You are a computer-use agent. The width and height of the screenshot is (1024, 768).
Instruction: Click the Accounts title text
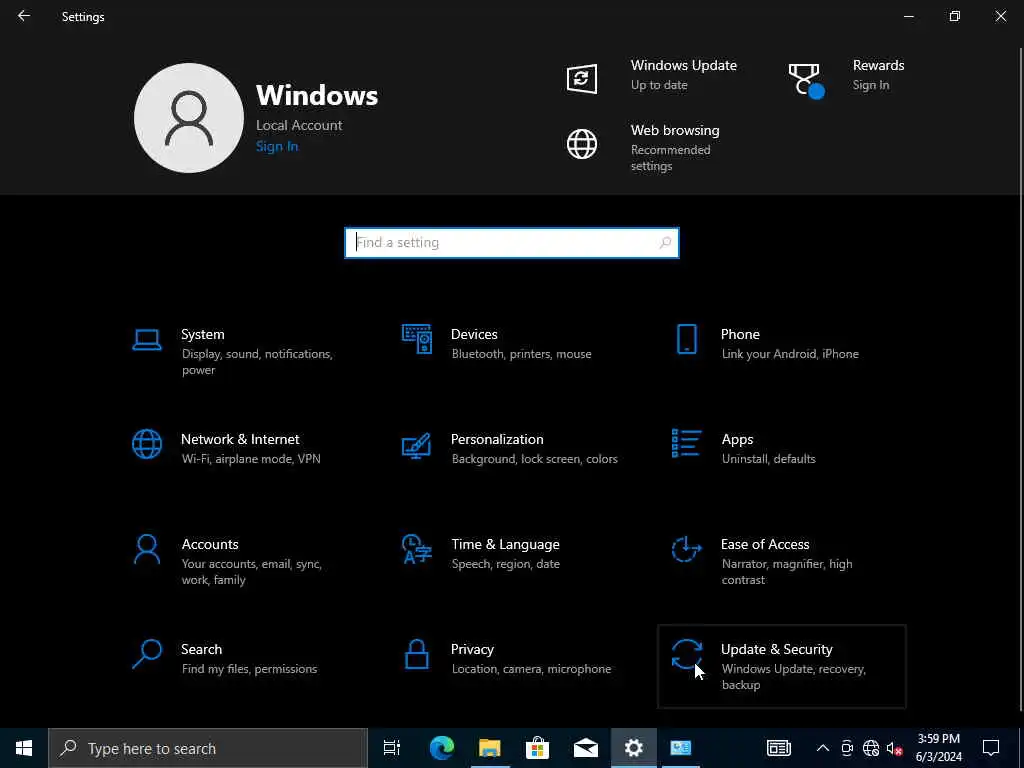210,545
